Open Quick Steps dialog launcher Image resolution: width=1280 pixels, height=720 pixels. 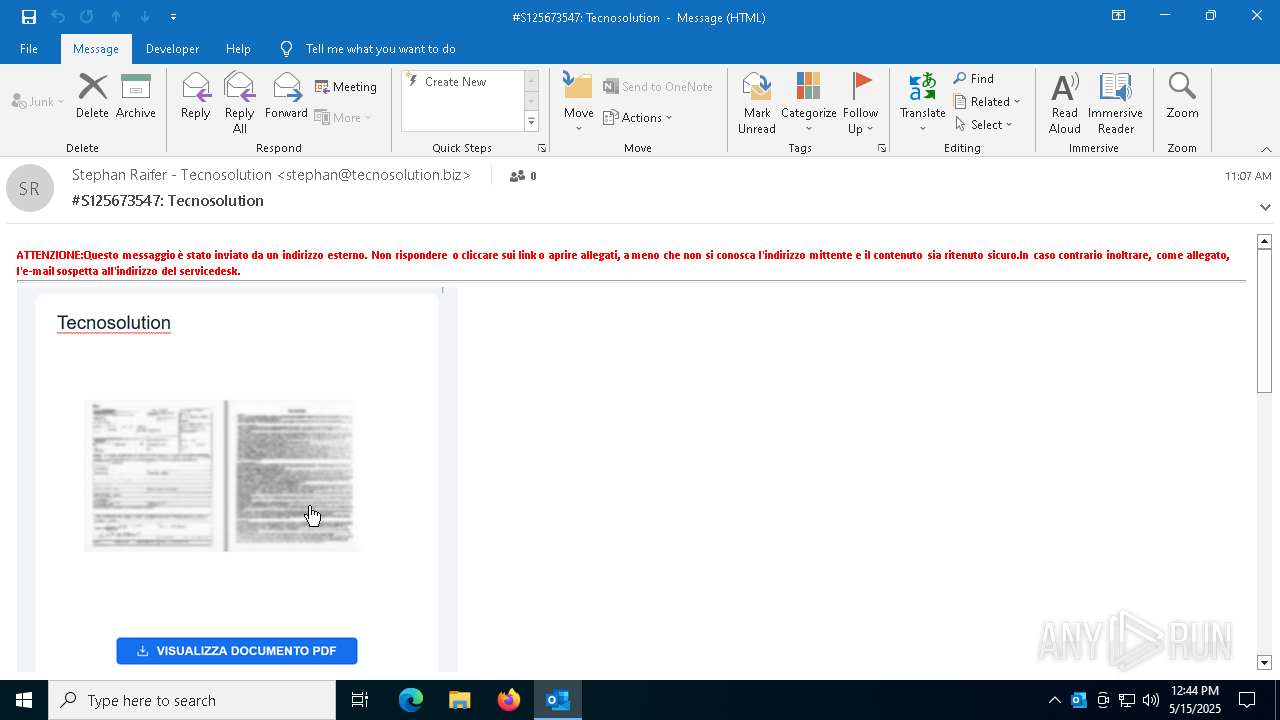(x=542, y=148)
